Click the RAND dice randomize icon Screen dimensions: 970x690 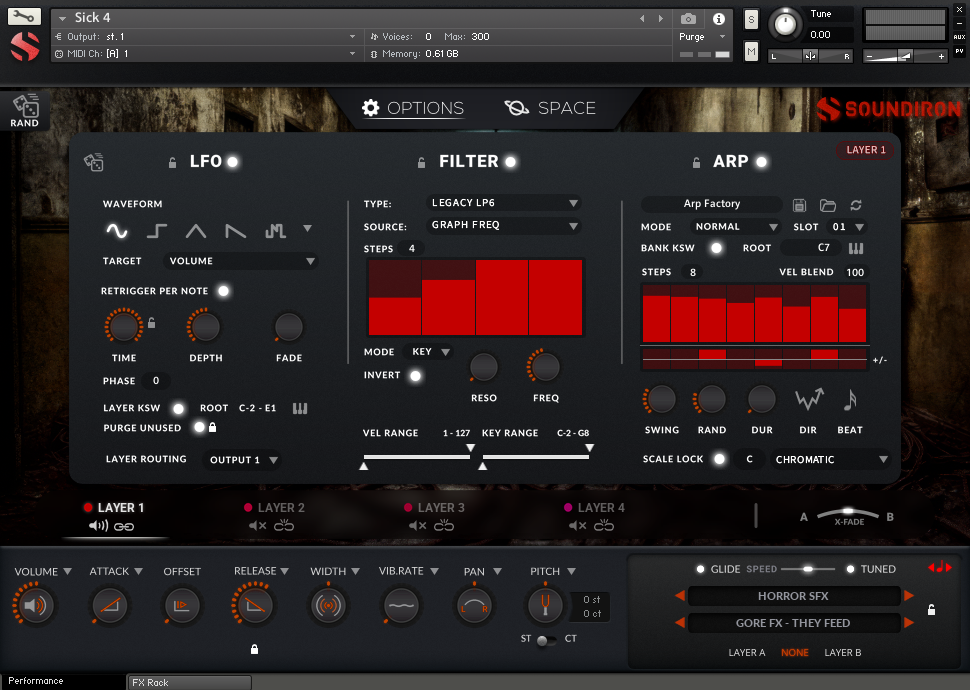pyautogui.click(x=25, y=111)
